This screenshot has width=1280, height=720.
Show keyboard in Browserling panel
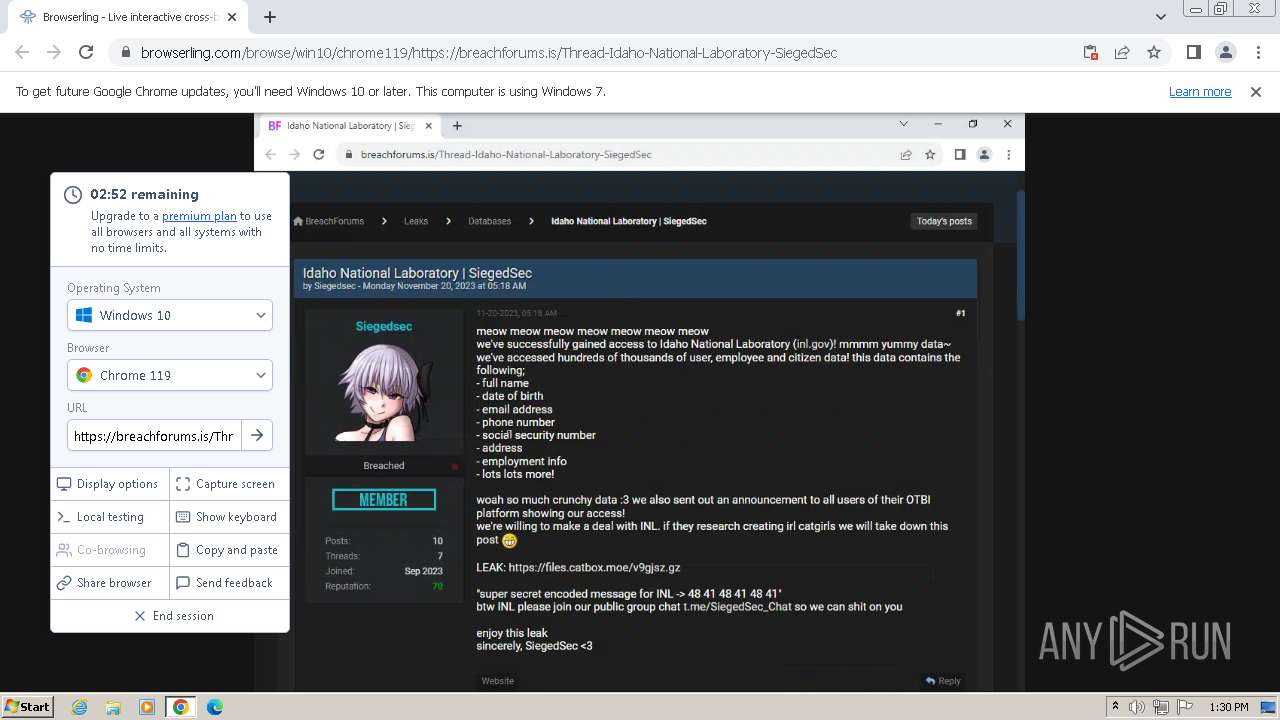pos(229,517)
